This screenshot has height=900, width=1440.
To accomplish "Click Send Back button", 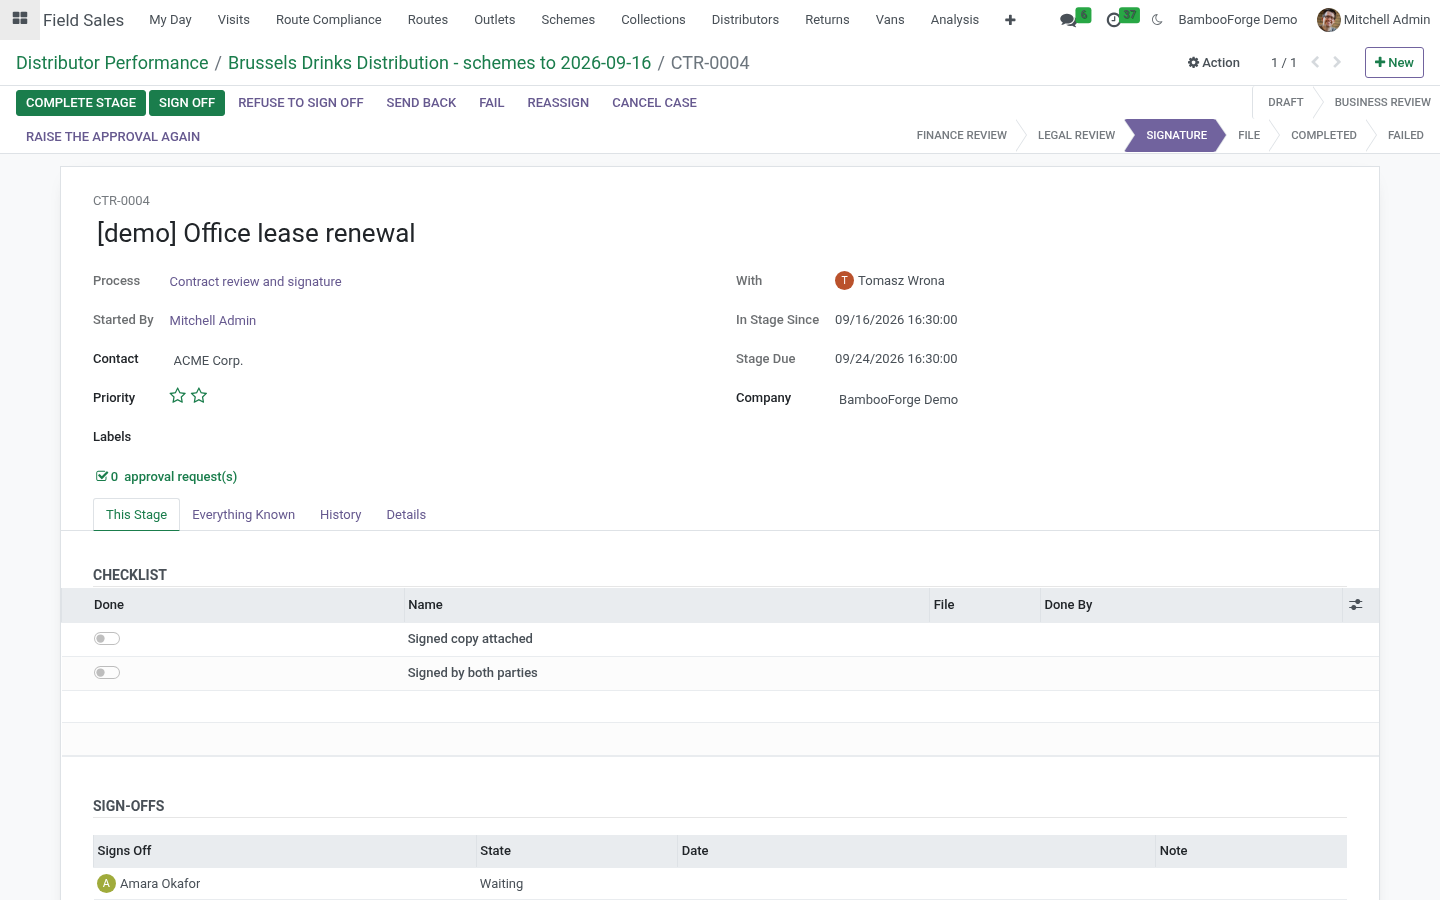I will click(x=421, y=103).
